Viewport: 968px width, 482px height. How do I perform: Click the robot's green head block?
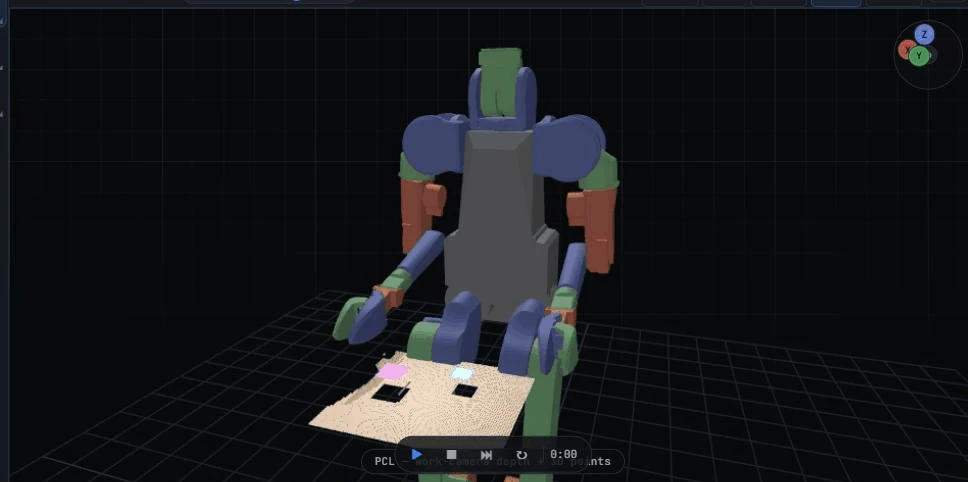tap(501, 82)
